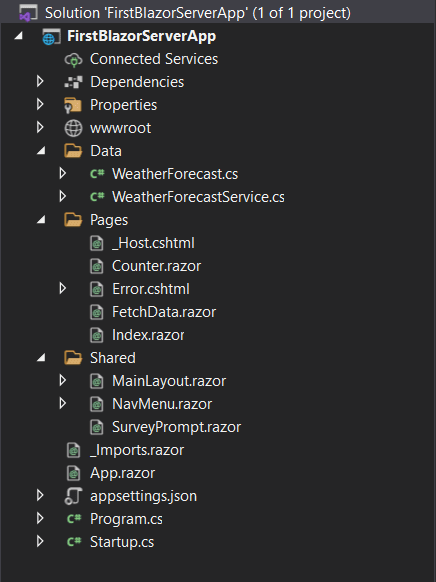Expand the appsettings.json node
Viewport: 436px width, 582px height.
40,496
